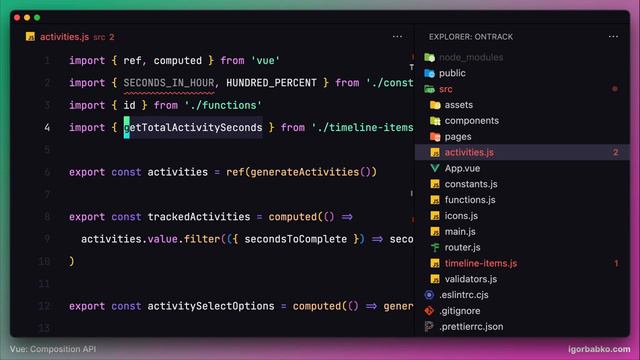This screenshot has width=640, height=360.
Task: Click the public folder icon
Action: (x=429, y=73)
